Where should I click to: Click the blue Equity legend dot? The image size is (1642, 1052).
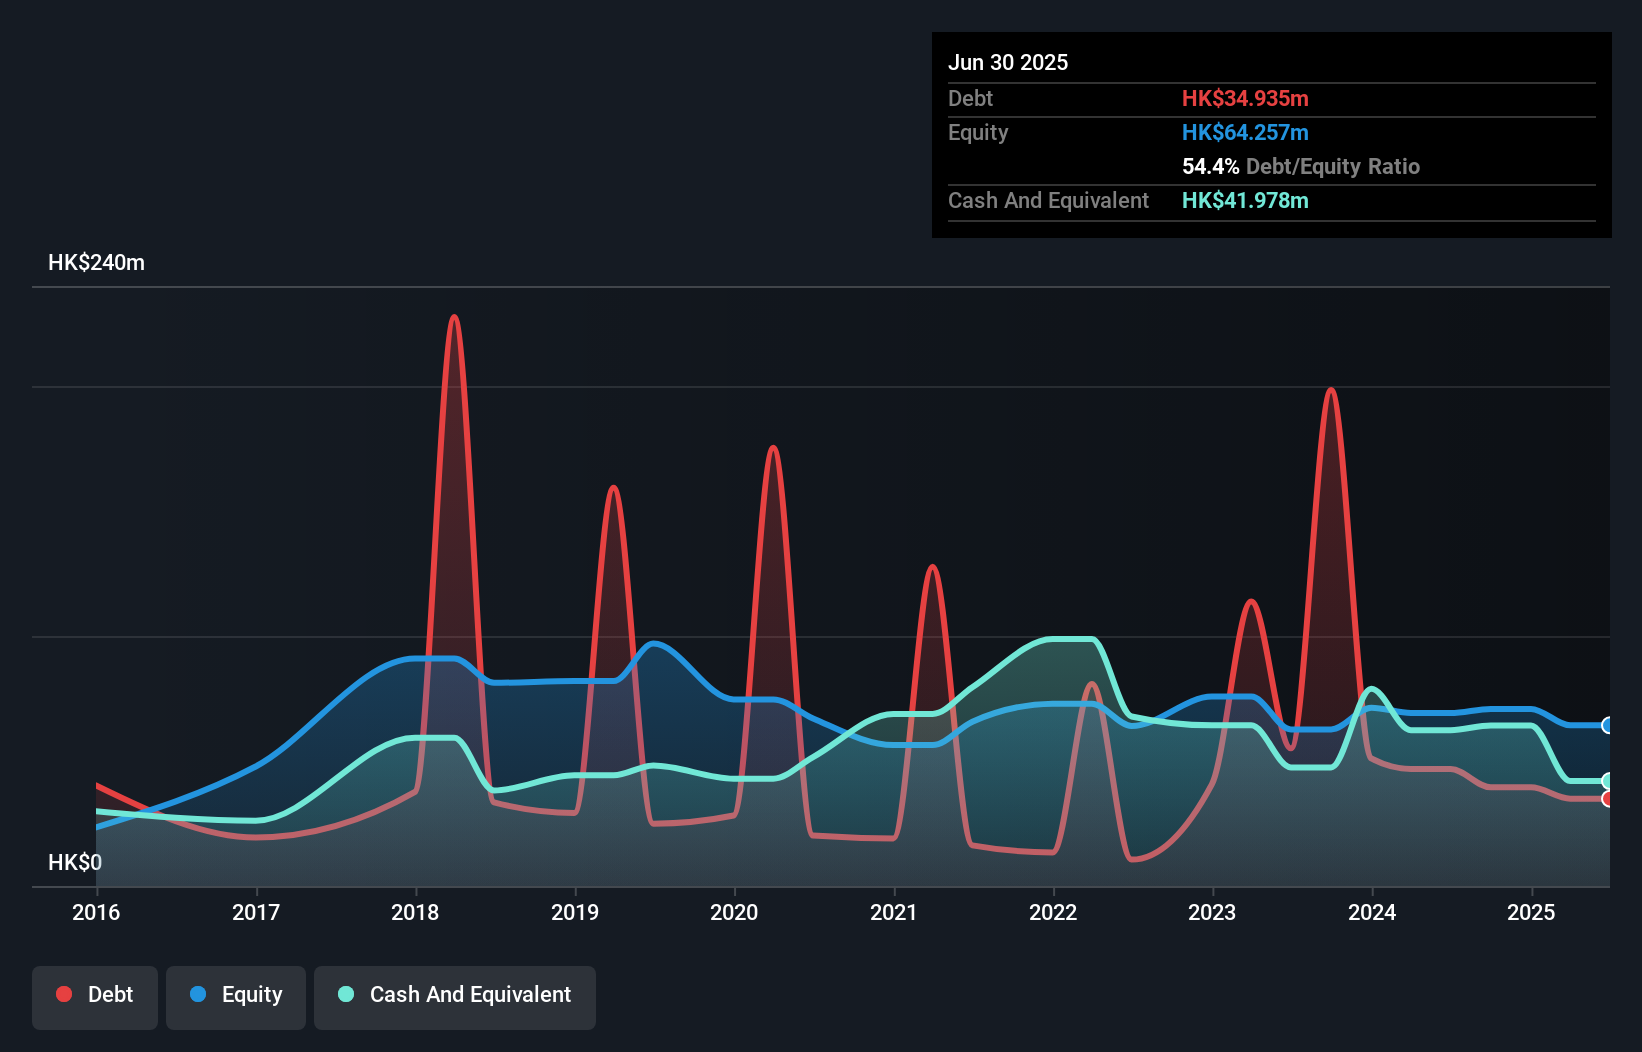point(198,994)
